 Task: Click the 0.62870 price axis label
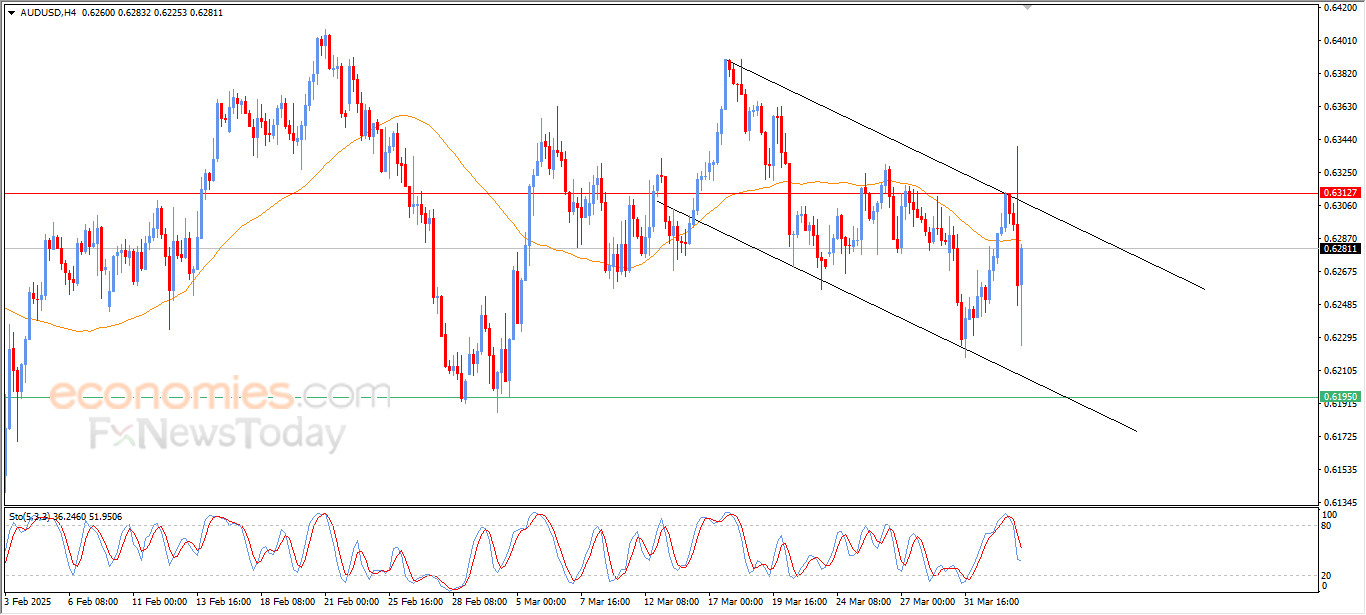pyautogui.click(x=1340, y=238)
